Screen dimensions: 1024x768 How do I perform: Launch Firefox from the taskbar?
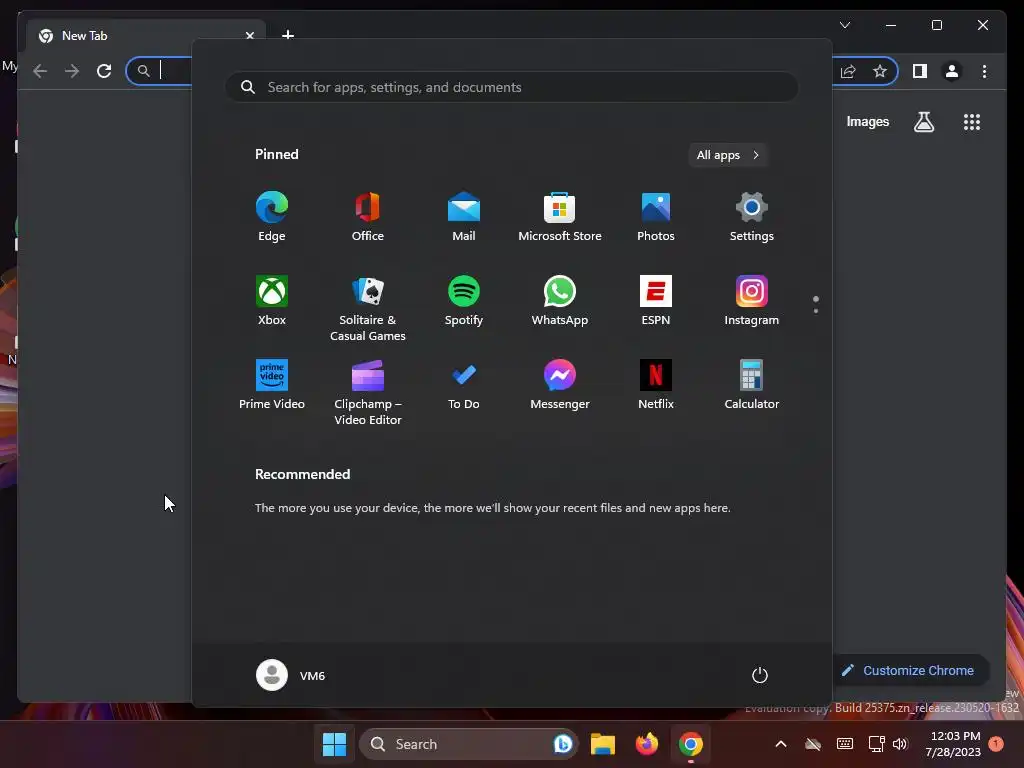647,744
